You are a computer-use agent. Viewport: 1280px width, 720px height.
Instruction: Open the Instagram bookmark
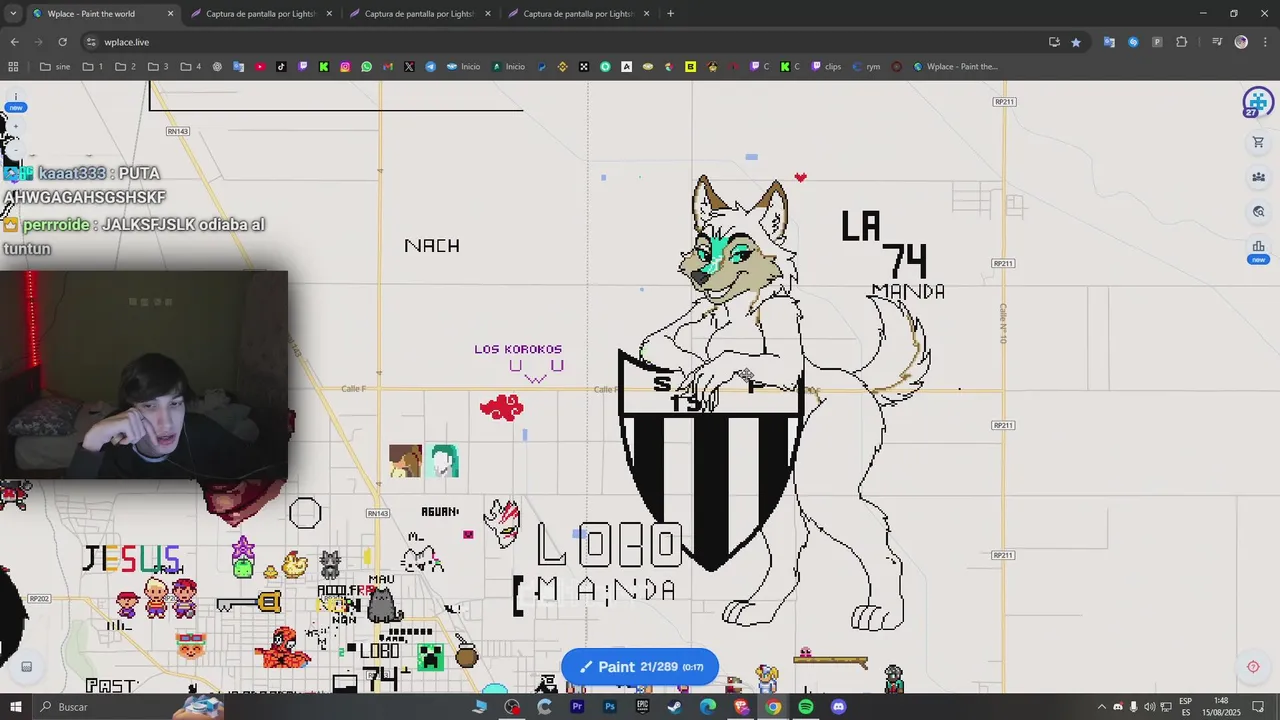point(345,67)
